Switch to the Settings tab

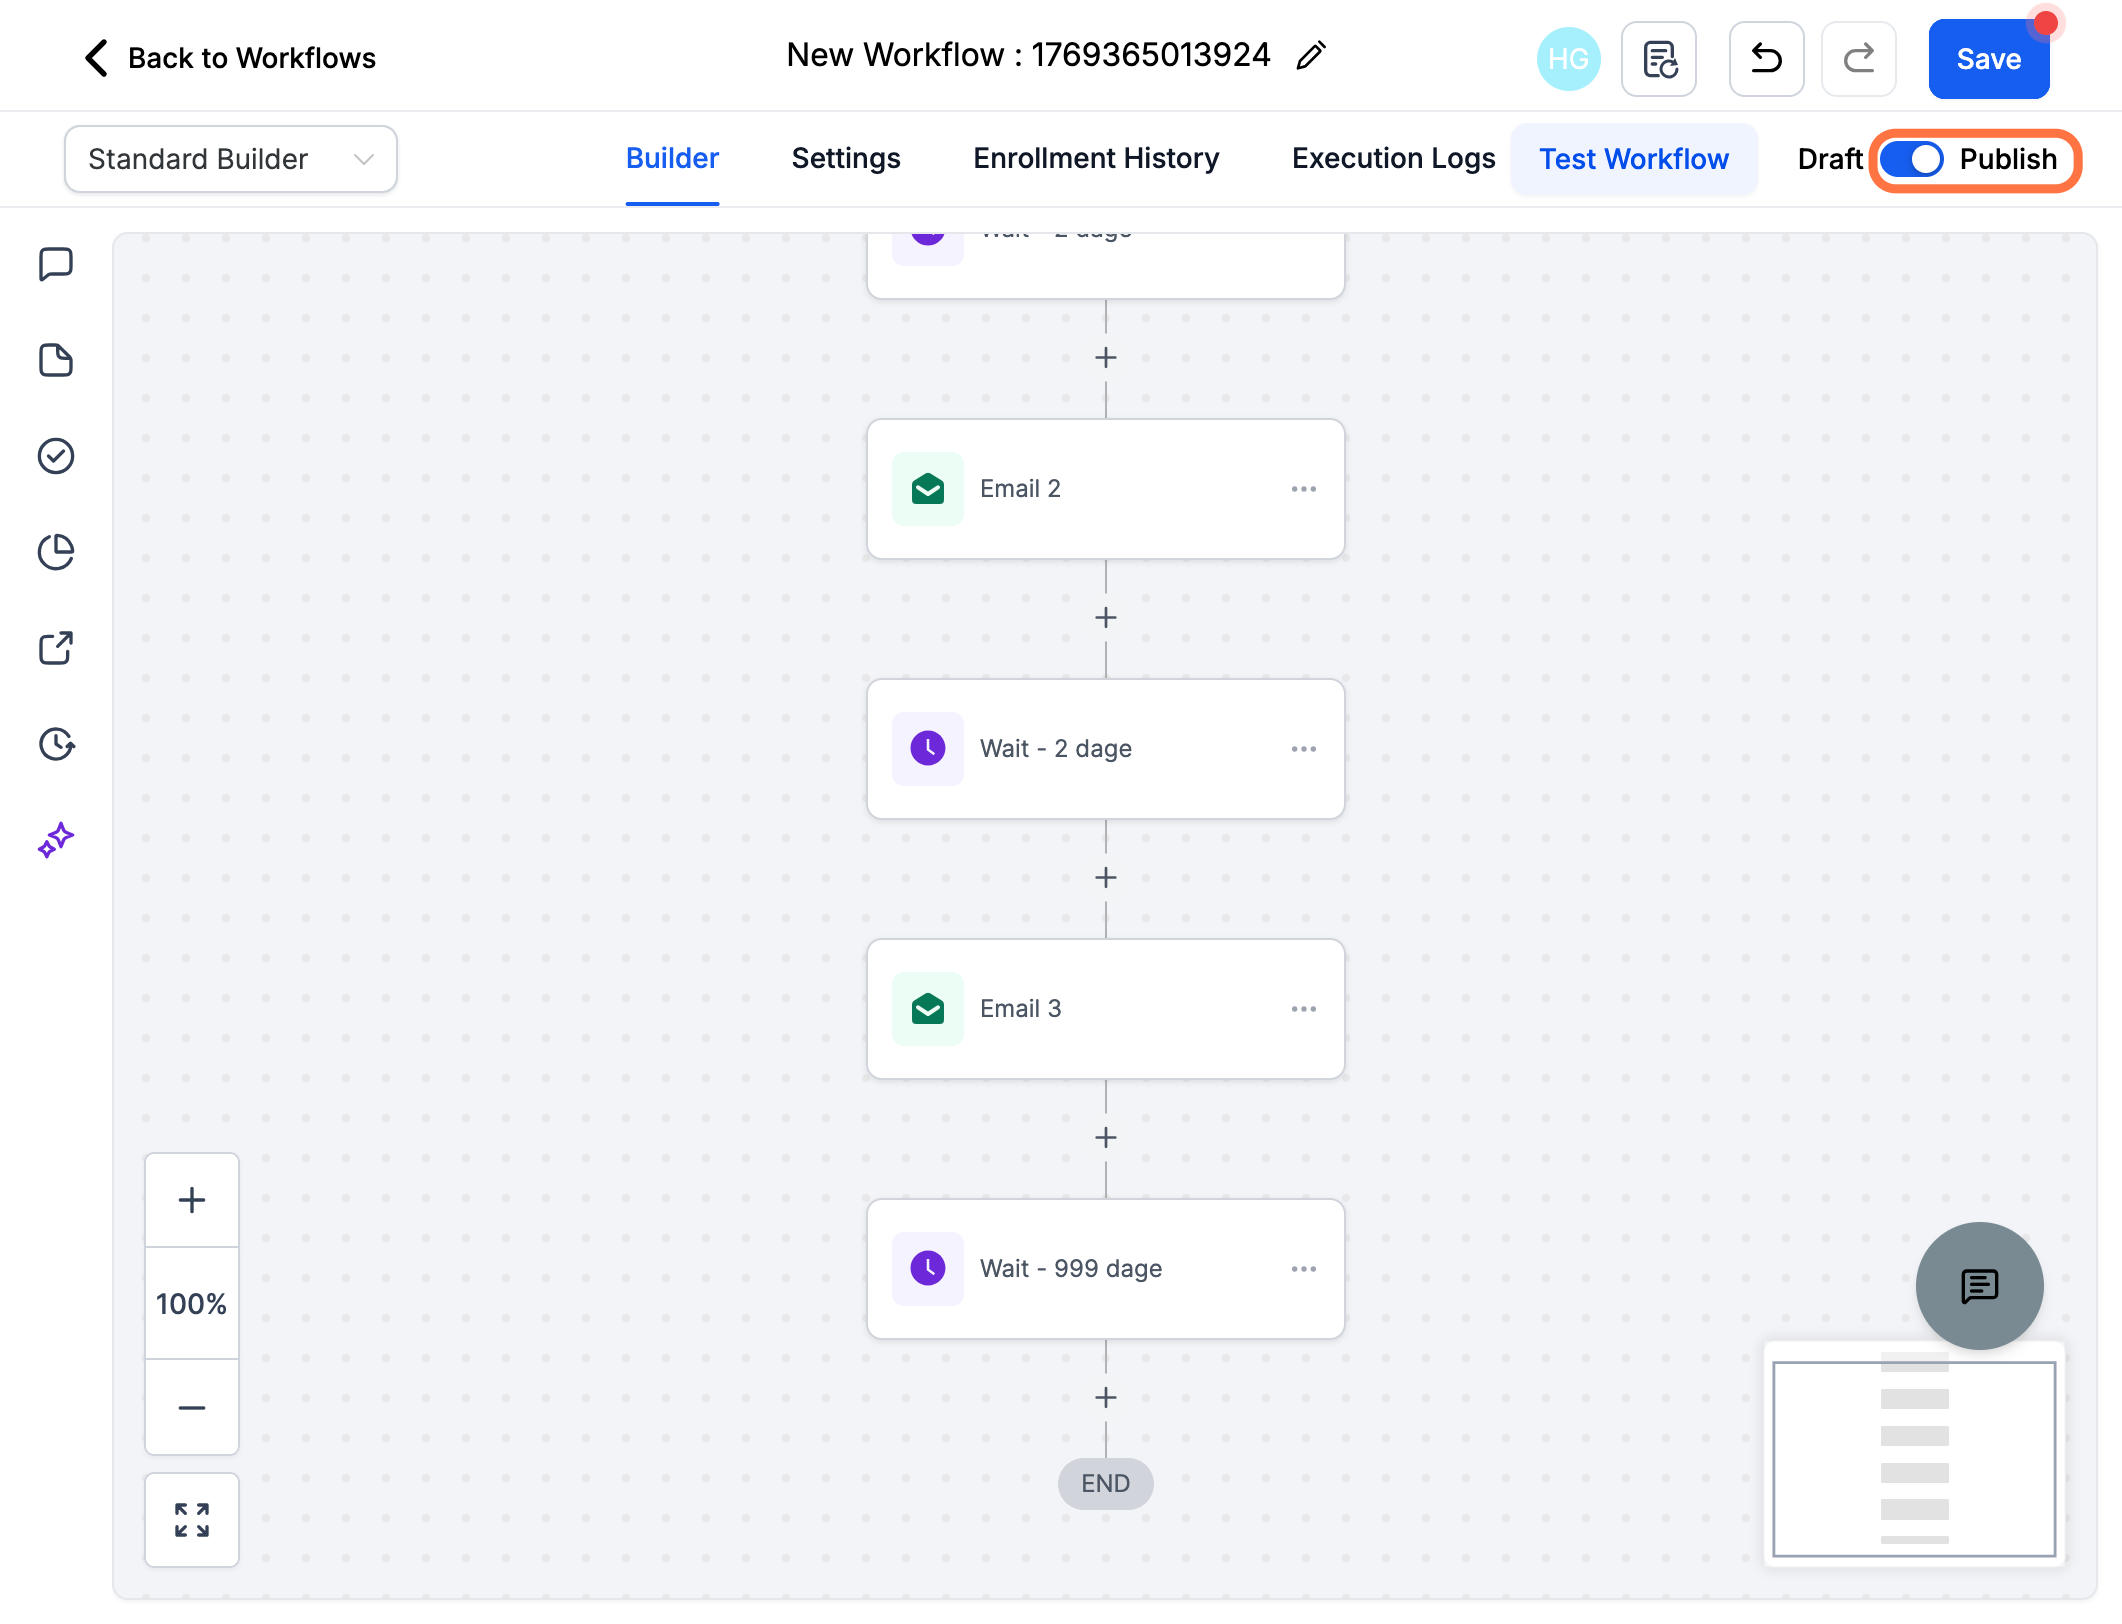846,159
